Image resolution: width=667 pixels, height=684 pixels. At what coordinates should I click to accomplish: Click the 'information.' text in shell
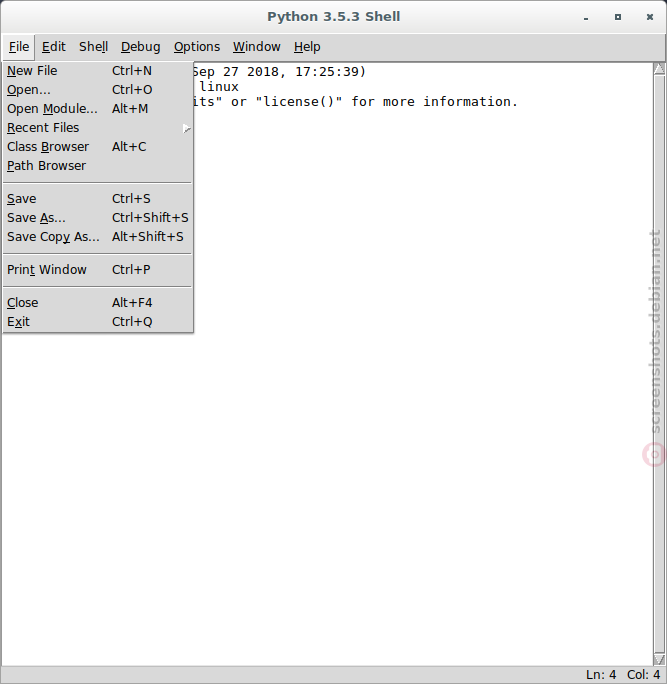[471, 102]
